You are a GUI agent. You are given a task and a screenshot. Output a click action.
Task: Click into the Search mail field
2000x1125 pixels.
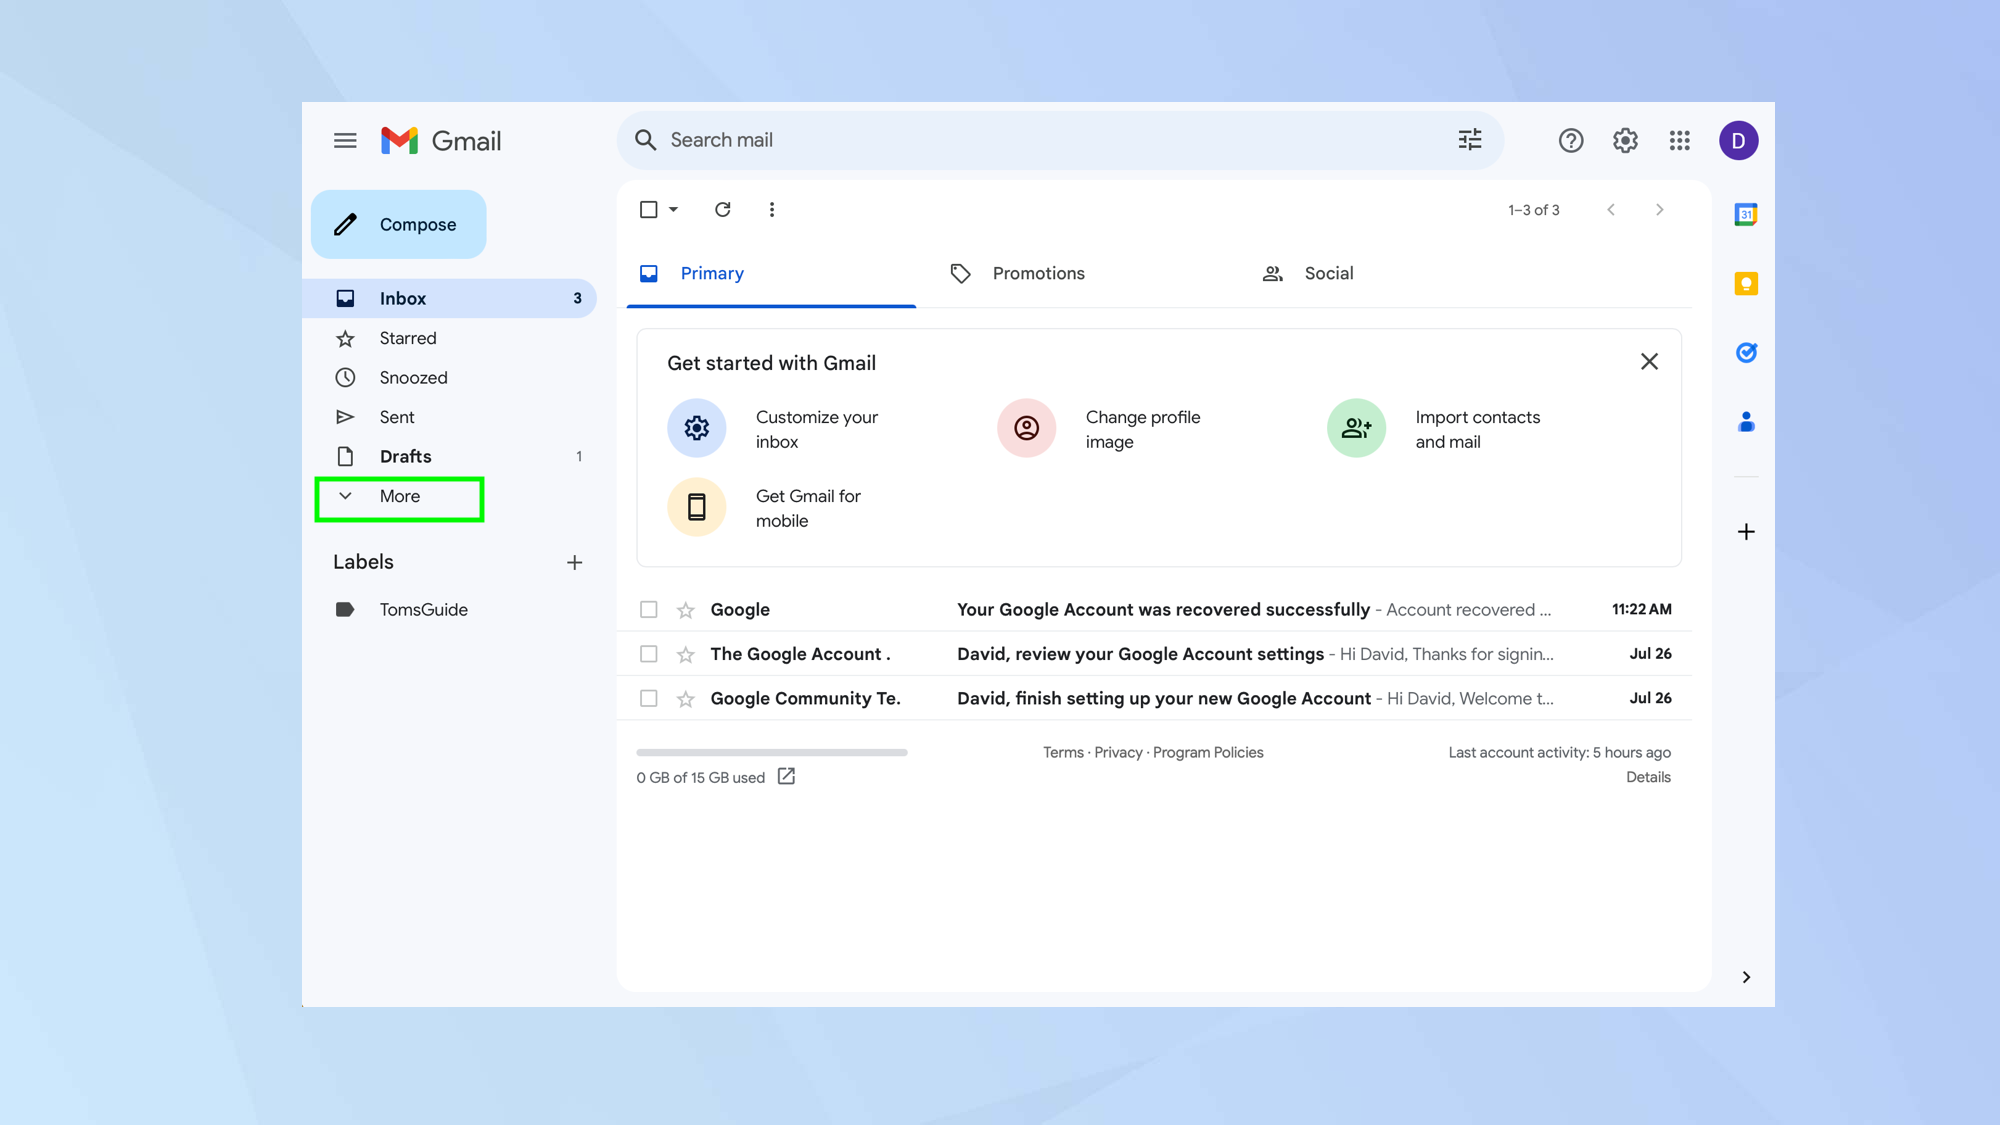[1060, 140]
